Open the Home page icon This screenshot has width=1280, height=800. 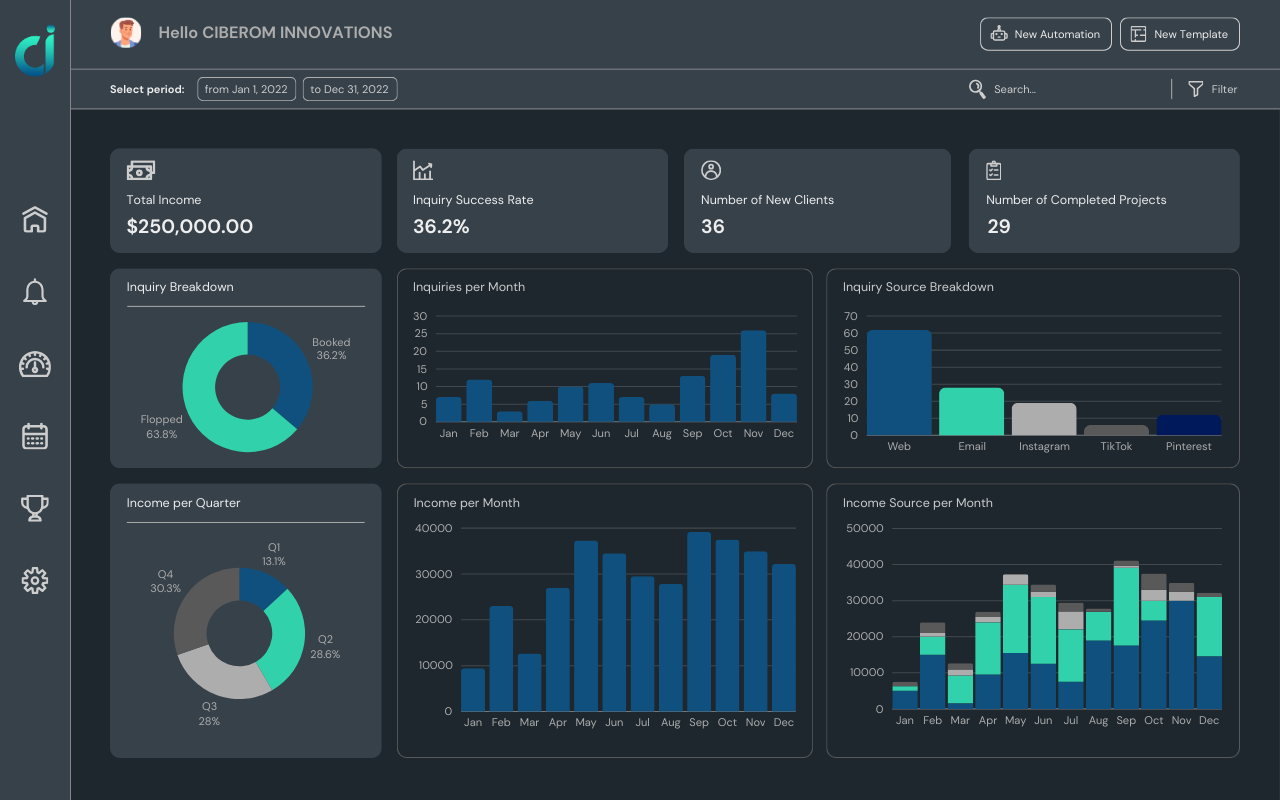(x=35, y=220)
